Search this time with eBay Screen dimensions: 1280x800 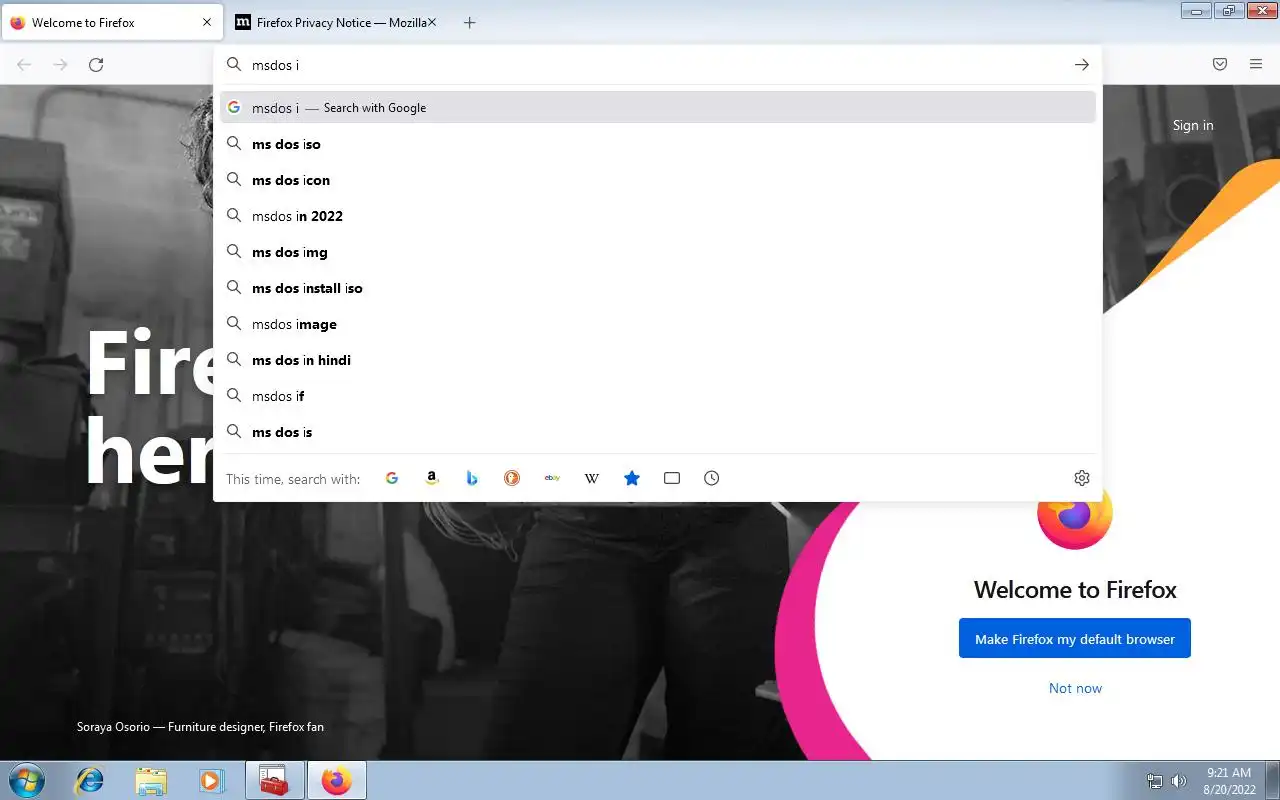coord(552,478)
